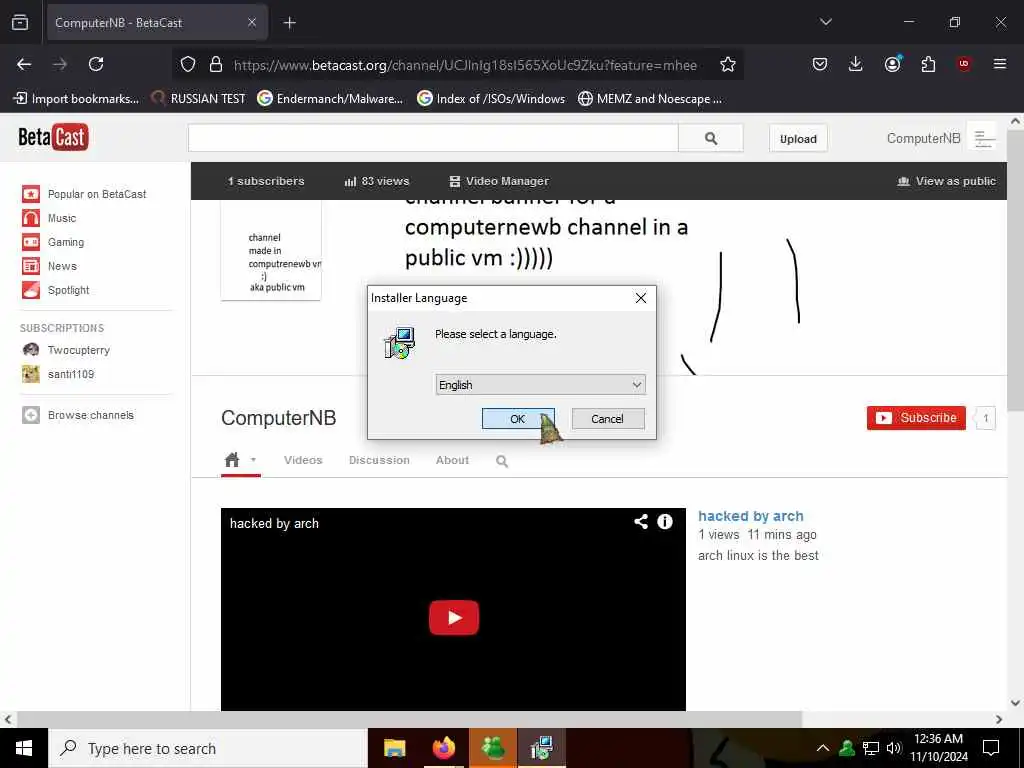This screenshot has height=768, width=1024.
Task: Open Firefox hamburger menu
Action: pos(999,64)
